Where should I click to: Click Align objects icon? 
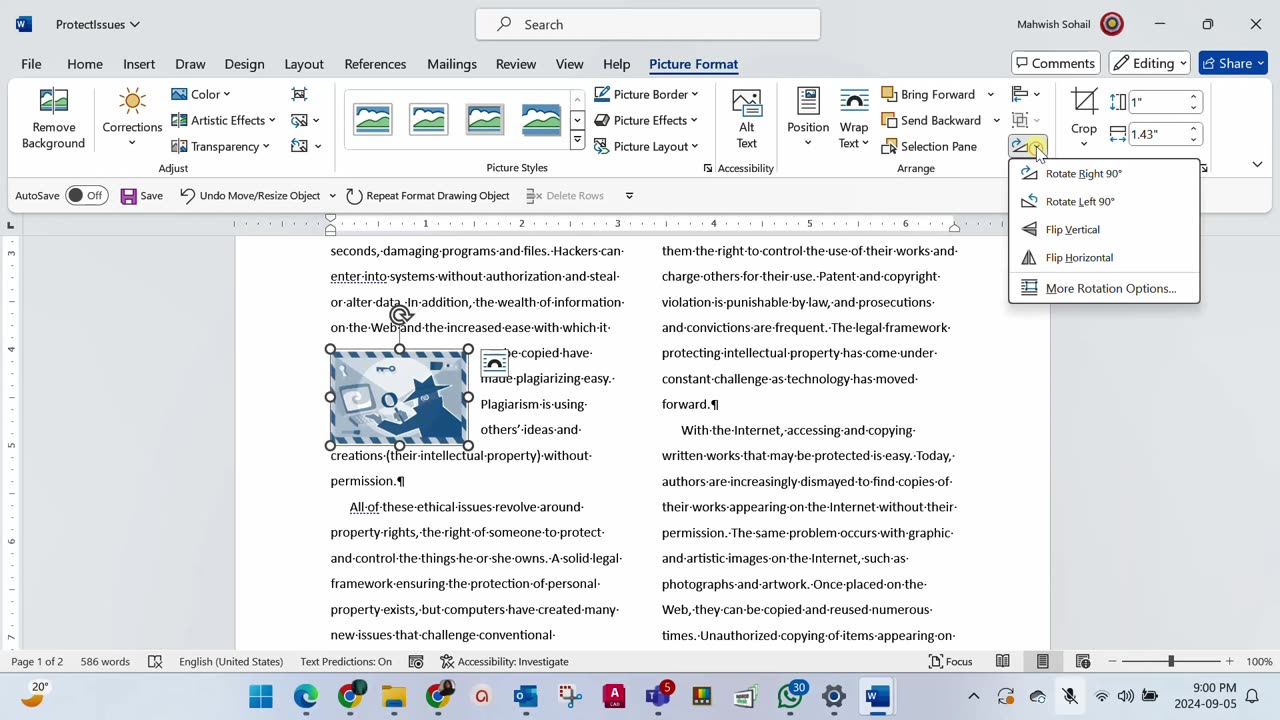coord(1020,94)
